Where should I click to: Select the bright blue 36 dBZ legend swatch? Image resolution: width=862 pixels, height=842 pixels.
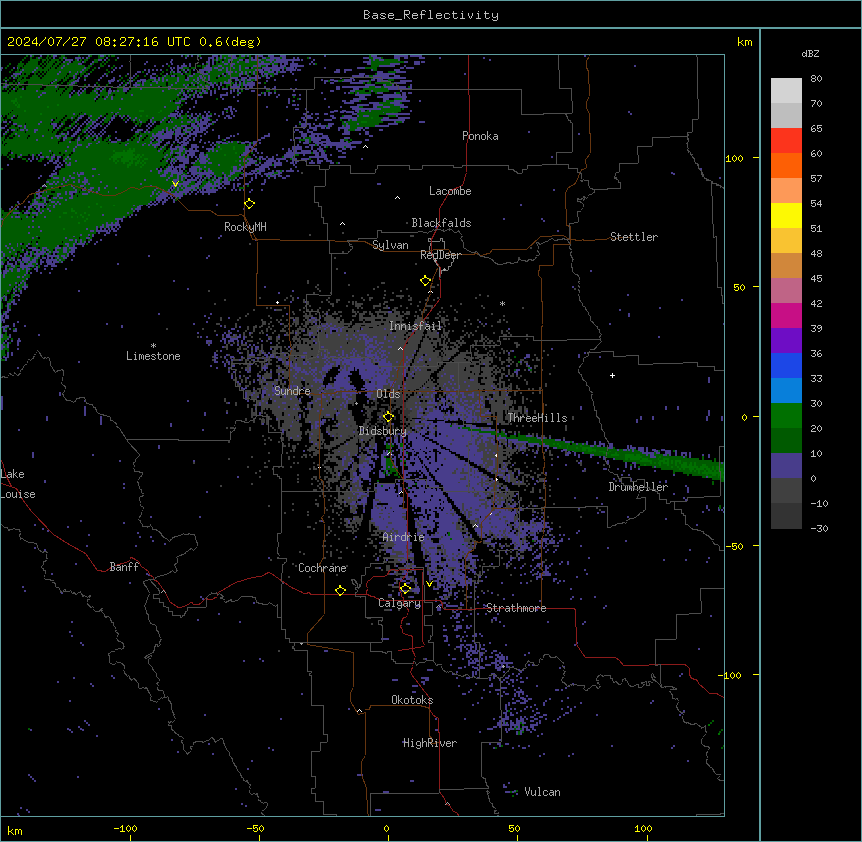coord(786,365)
